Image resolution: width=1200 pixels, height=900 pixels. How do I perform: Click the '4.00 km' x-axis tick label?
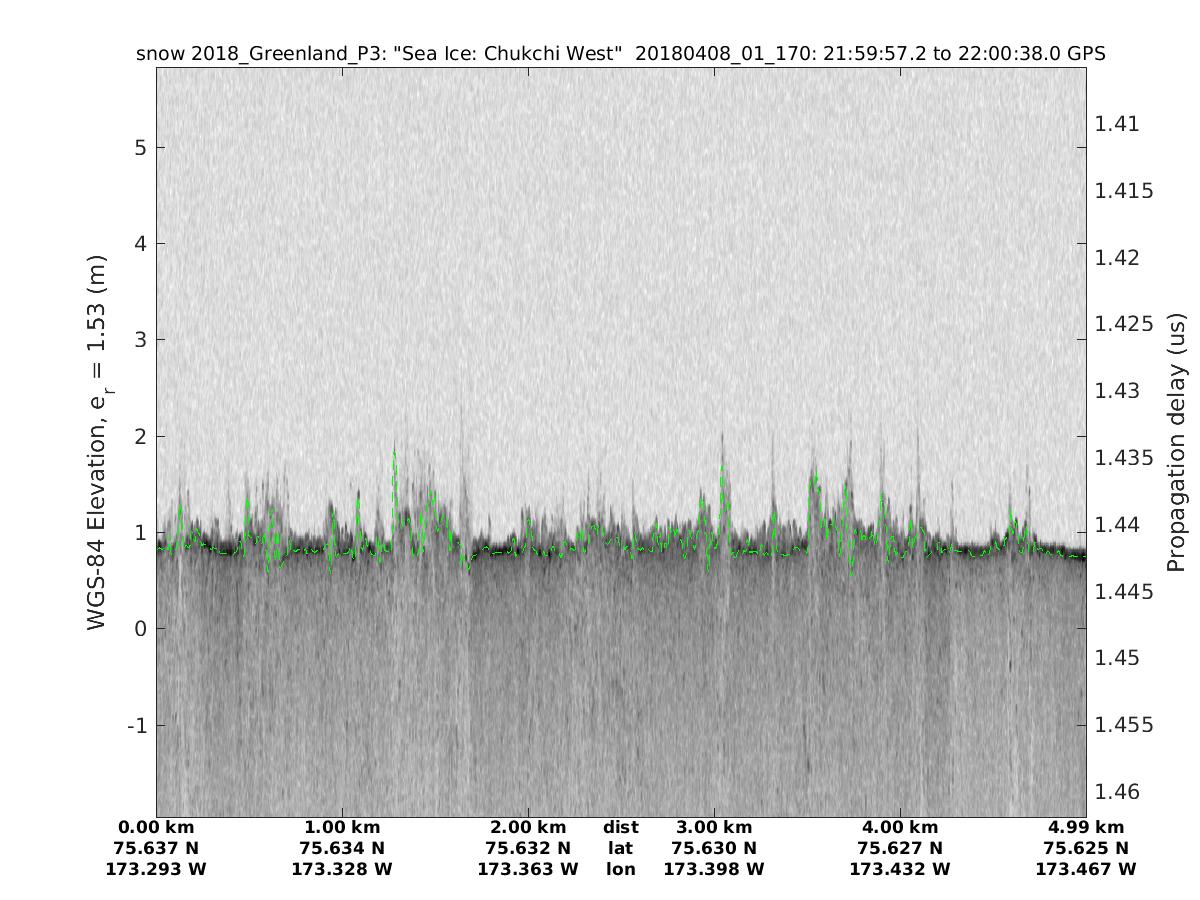tap(900, 827)
